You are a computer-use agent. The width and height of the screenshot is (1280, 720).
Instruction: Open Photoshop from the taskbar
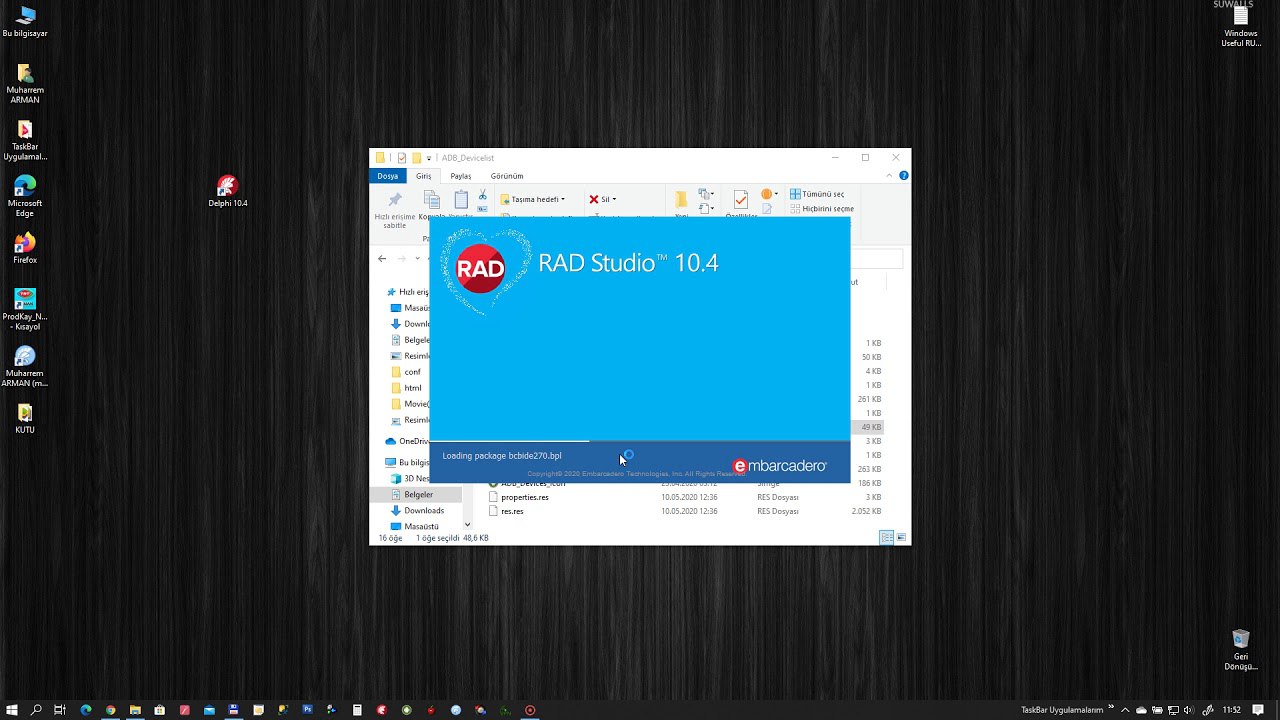[307, 709]
